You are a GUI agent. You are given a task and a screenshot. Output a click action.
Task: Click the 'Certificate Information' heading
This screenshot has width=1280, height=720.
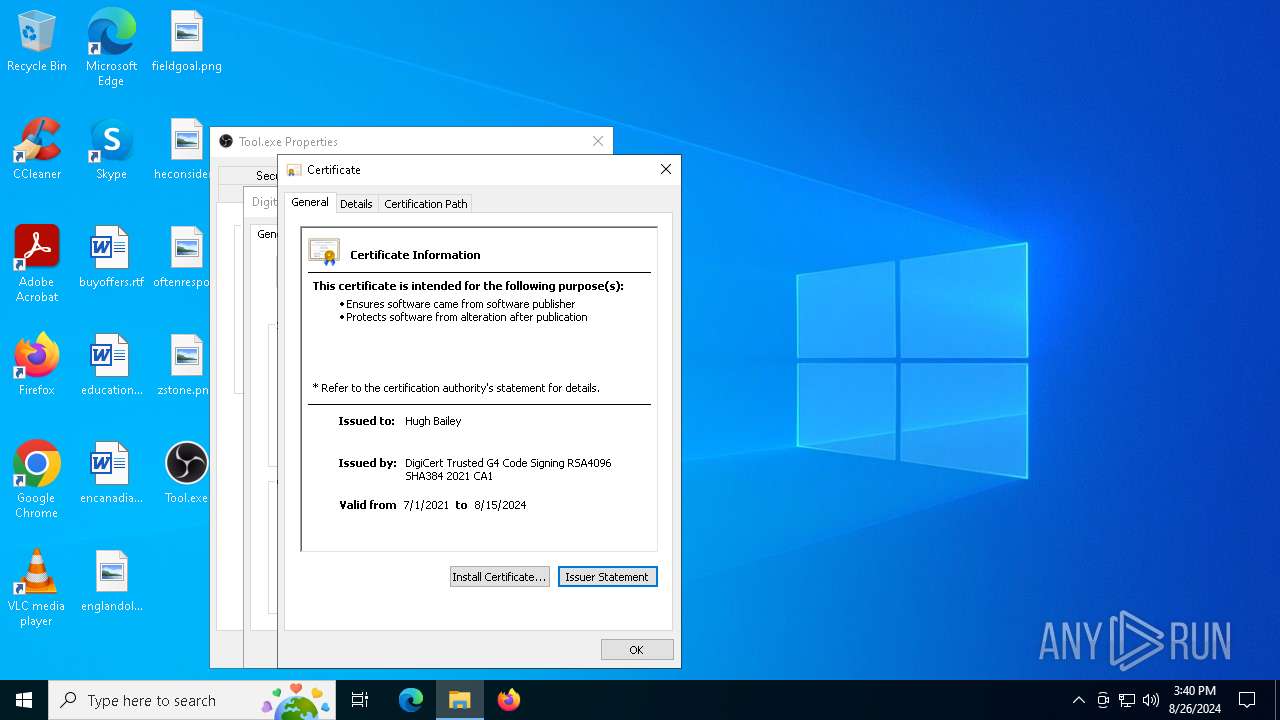415,255
